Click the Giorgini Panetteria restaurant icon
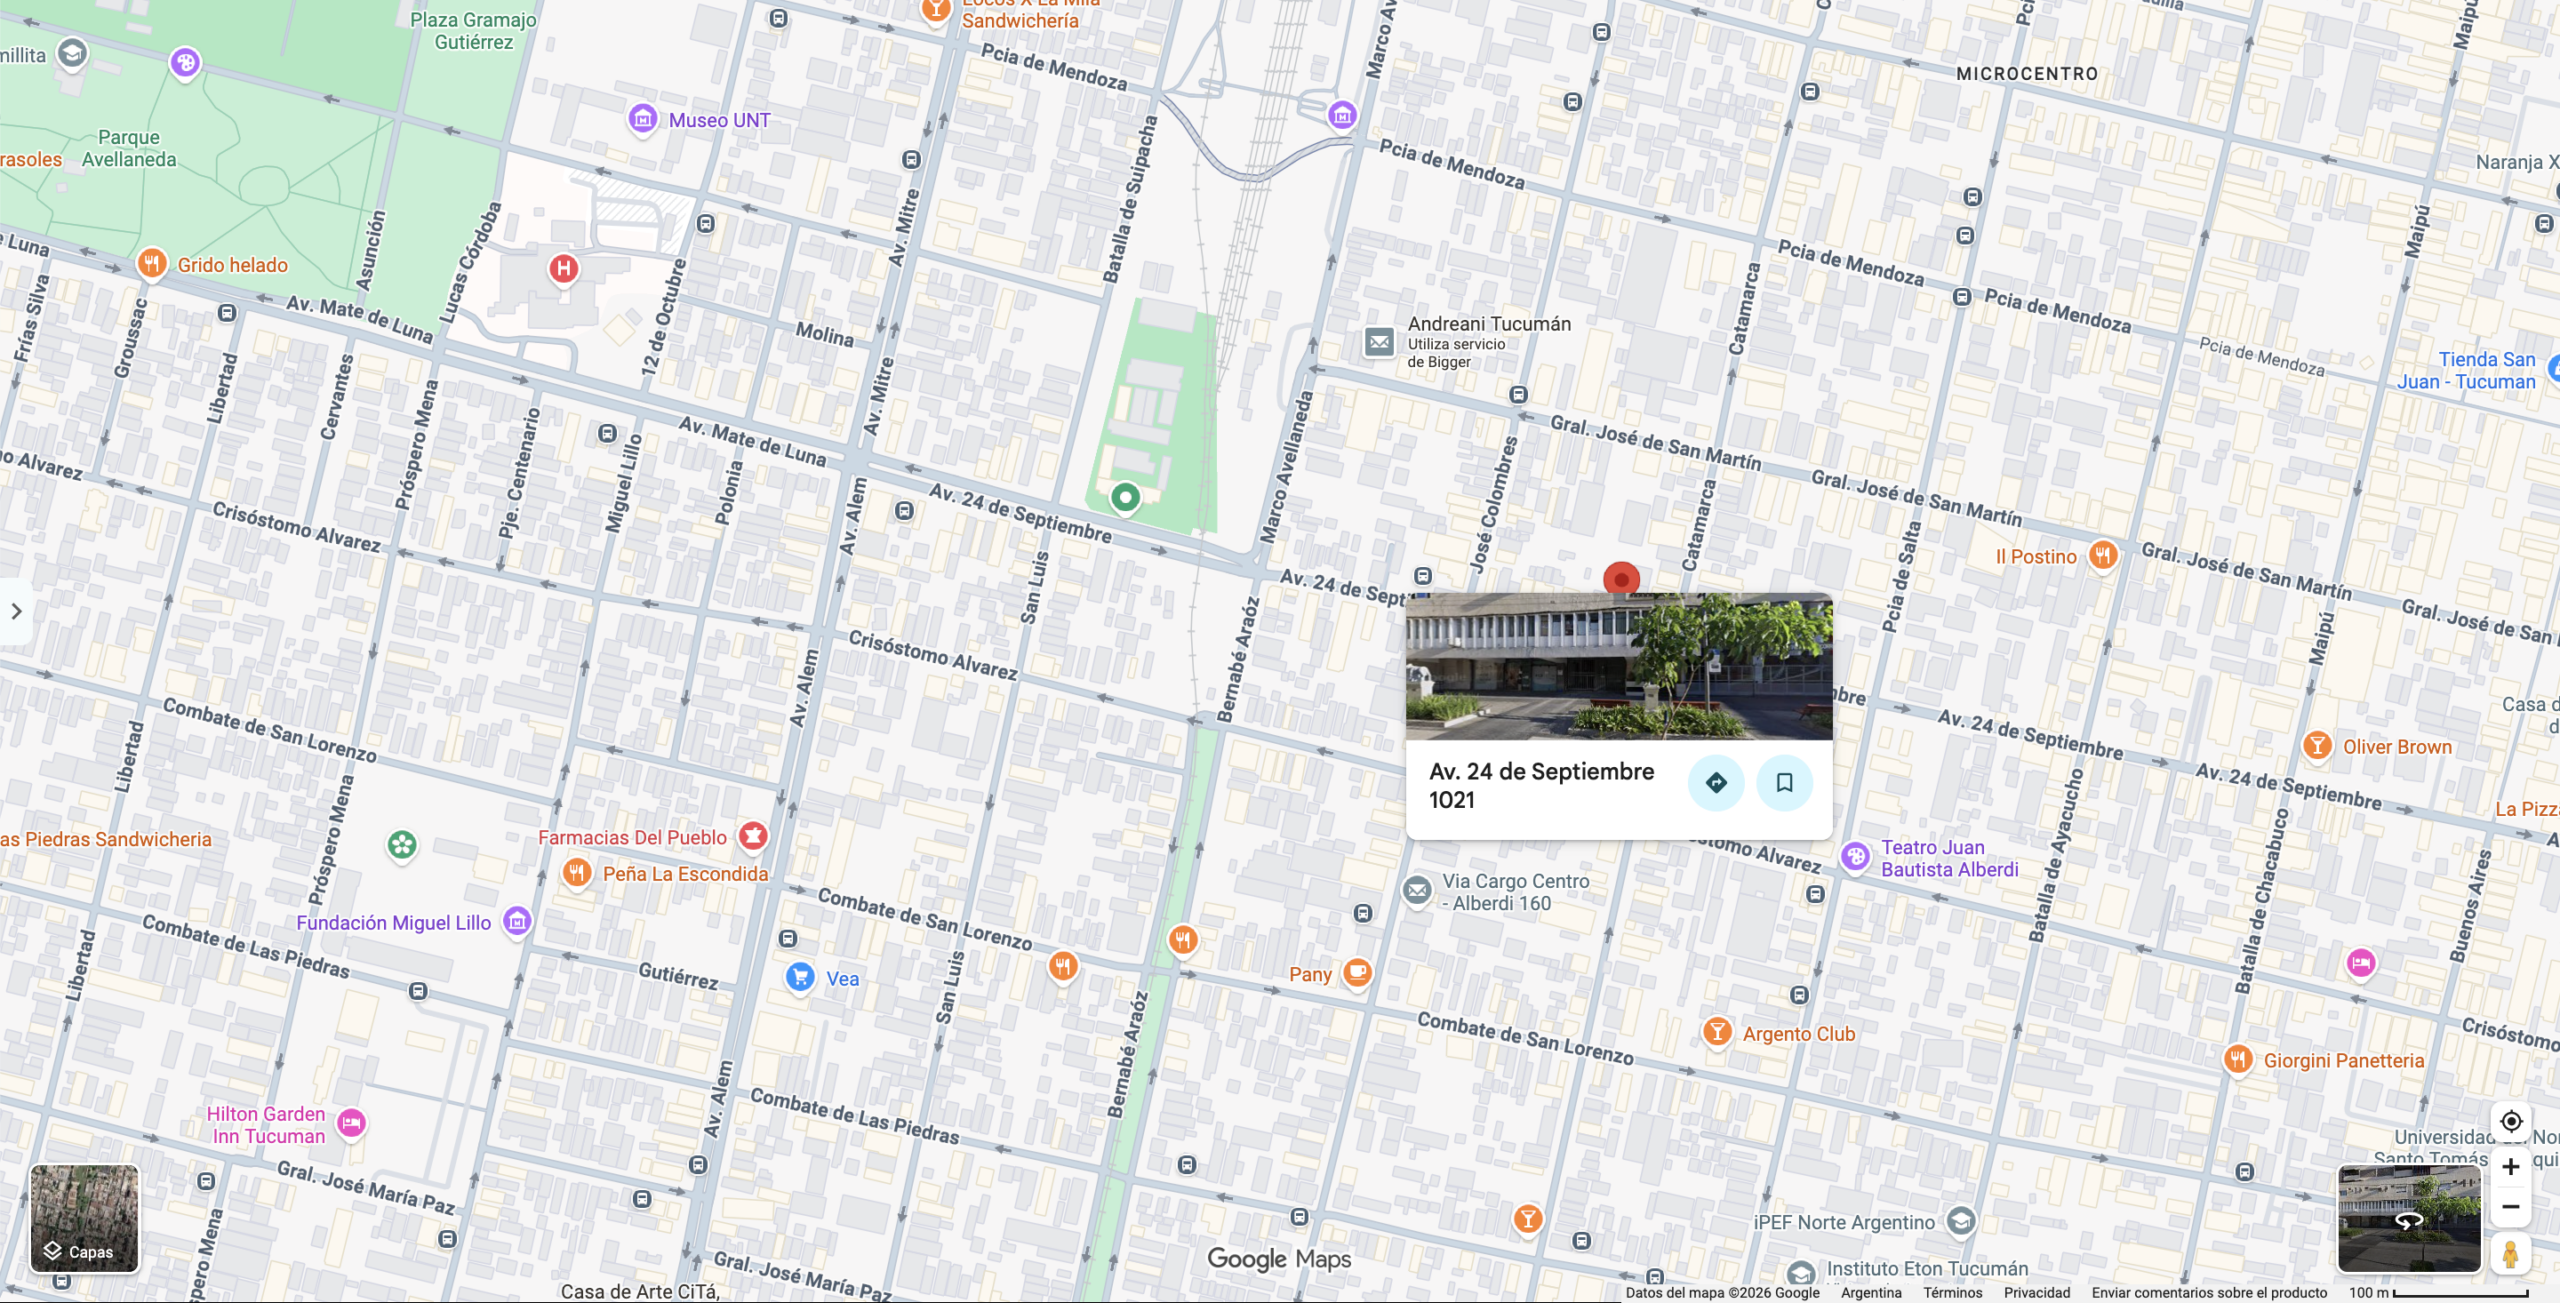 coord(2238,1059)
